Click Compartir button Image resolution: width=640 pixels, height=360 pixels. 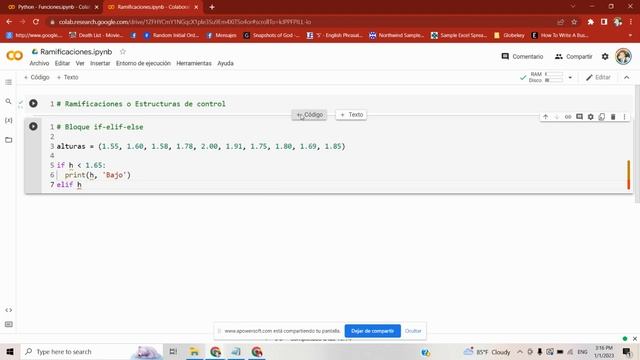click(x=573, y=57)
